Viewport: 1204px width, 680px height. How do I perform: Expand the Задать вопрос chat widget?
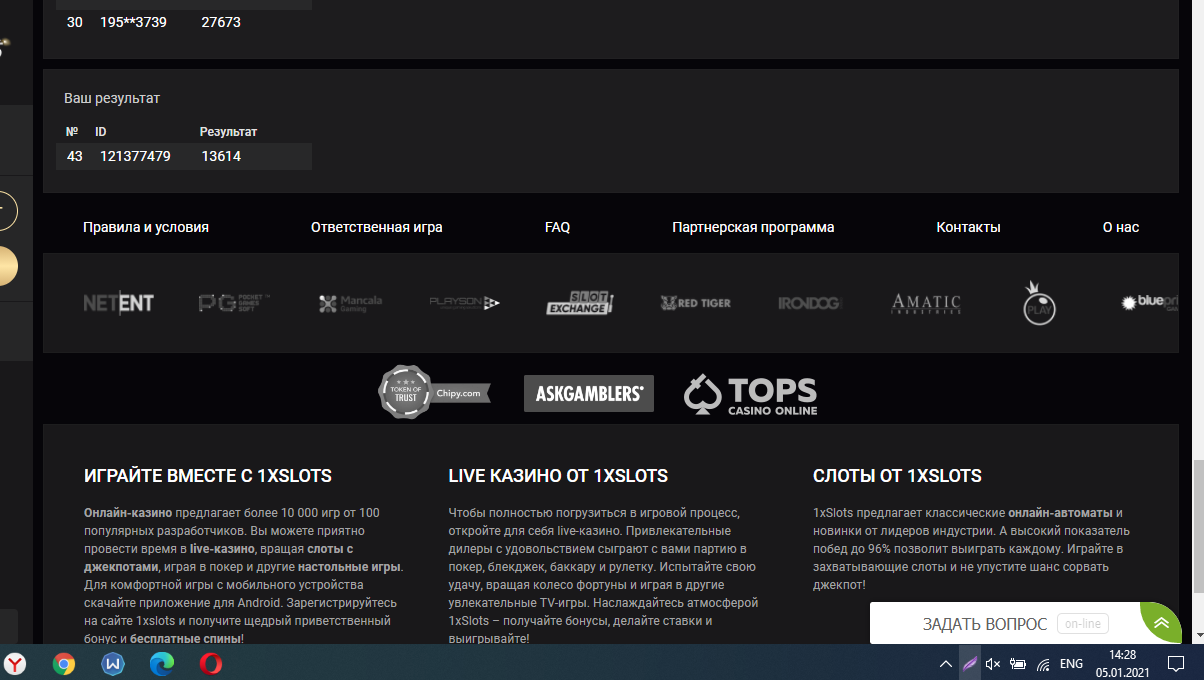tap(1161, 623)
